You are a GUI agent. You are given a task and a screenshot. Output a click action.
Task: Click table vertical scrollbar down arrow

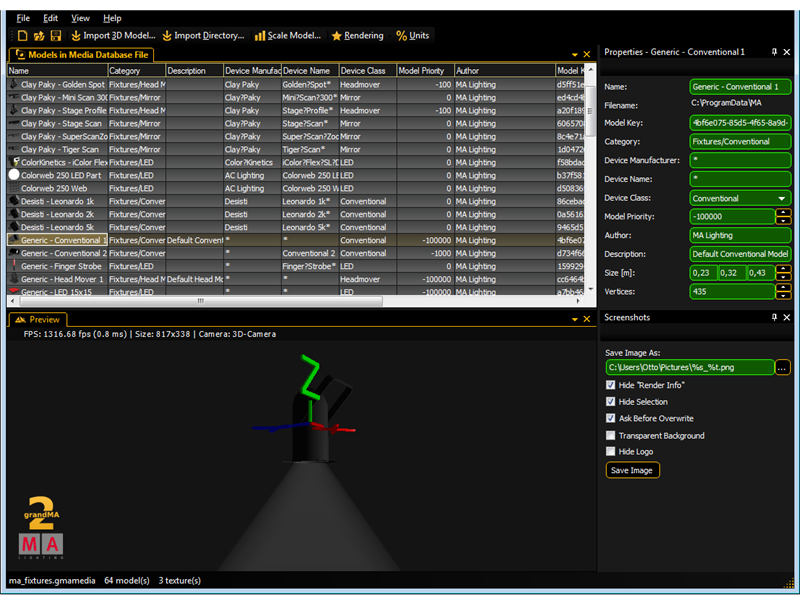pyautogui.click(x=590, y=289)
